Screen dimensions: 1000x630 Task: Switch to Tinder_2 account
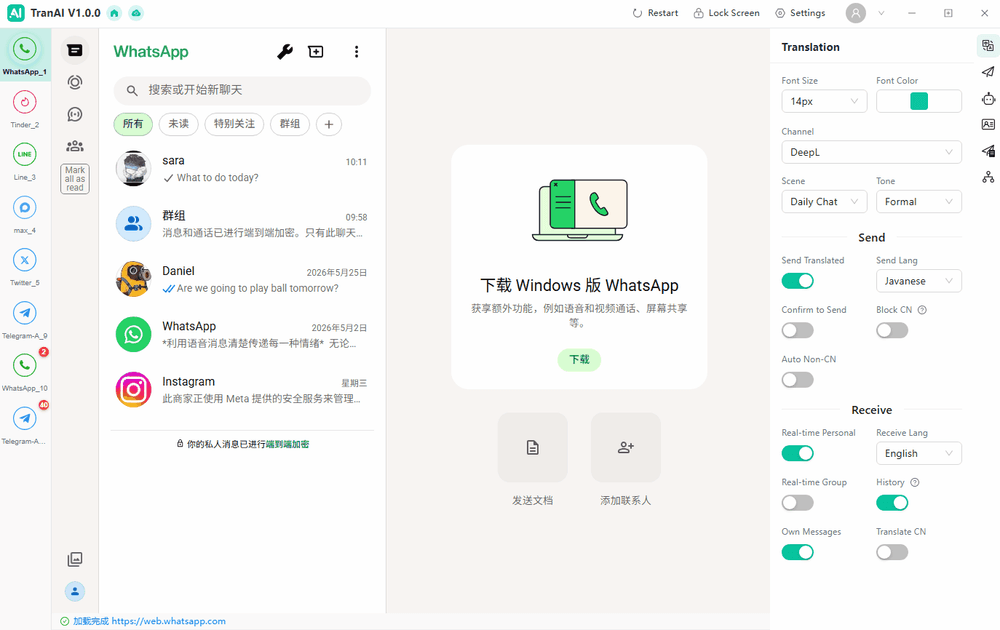tap(25, 108)
